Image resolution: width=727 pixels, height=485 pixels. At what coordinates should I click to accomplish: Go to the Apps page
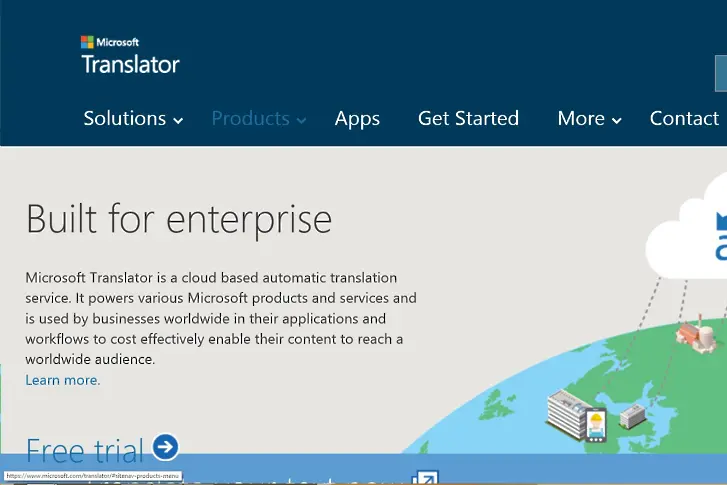coord(357,119)
